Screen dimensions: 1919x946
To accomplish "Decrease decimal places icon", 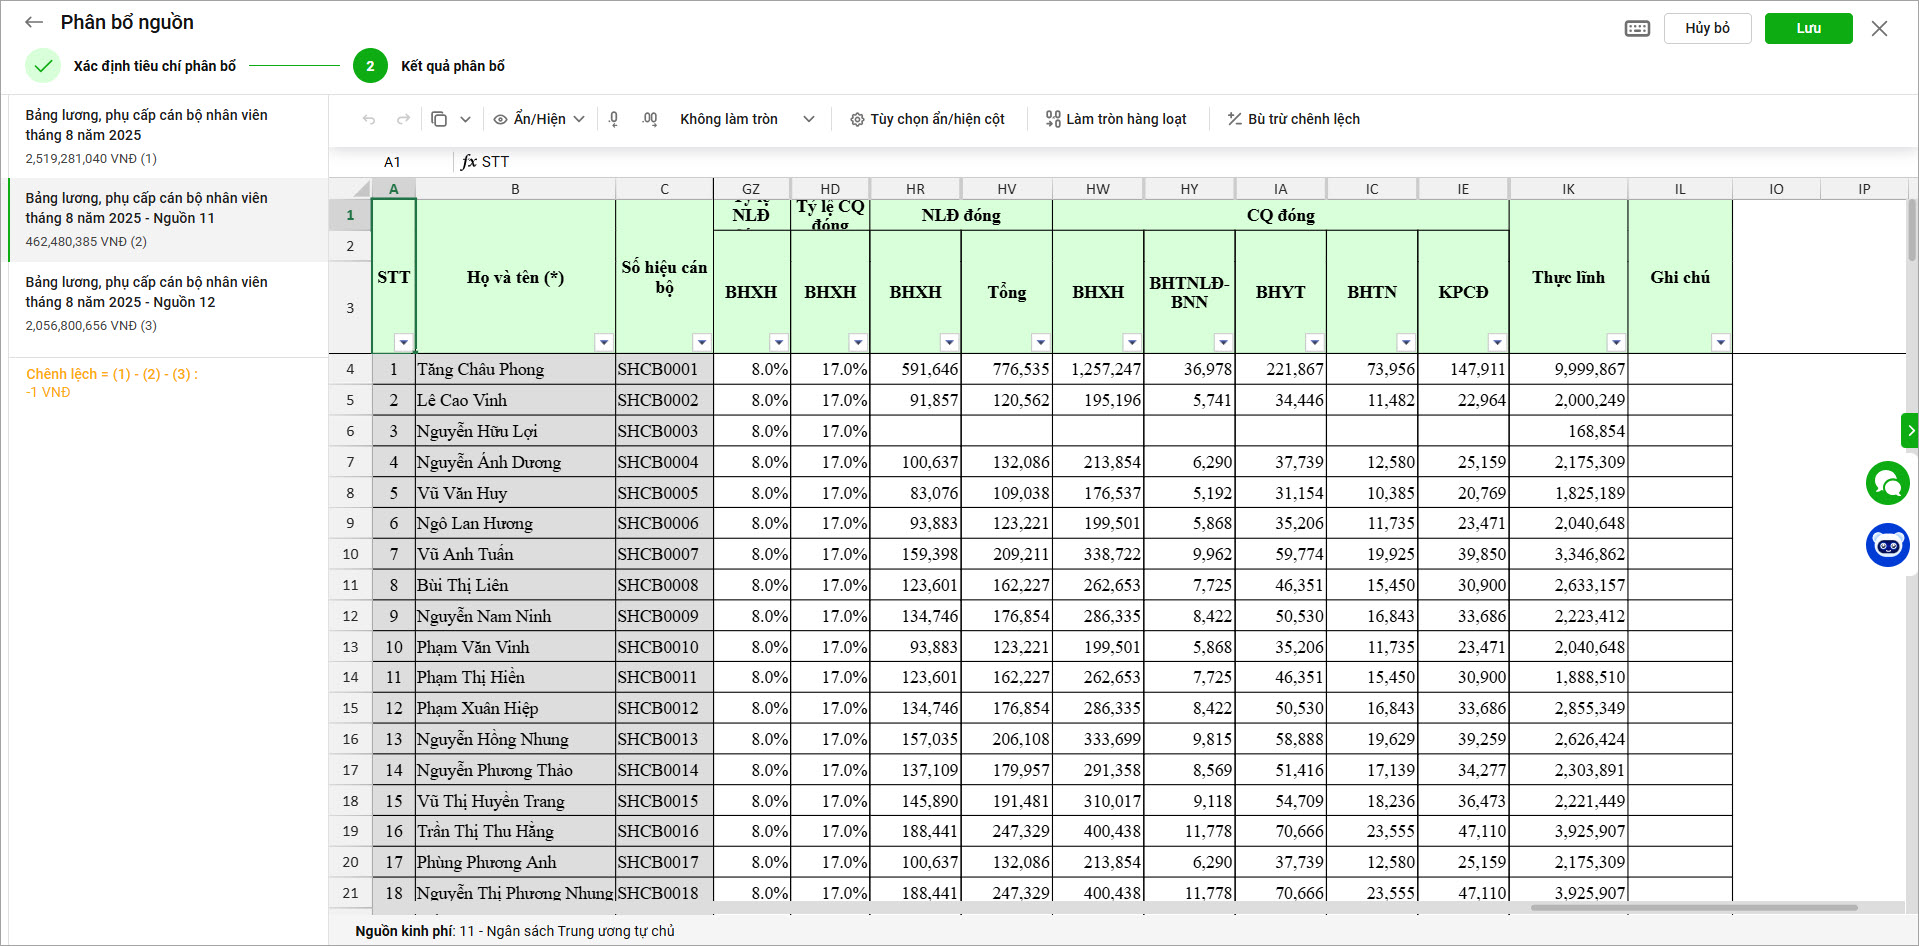I will coord(613,119).
